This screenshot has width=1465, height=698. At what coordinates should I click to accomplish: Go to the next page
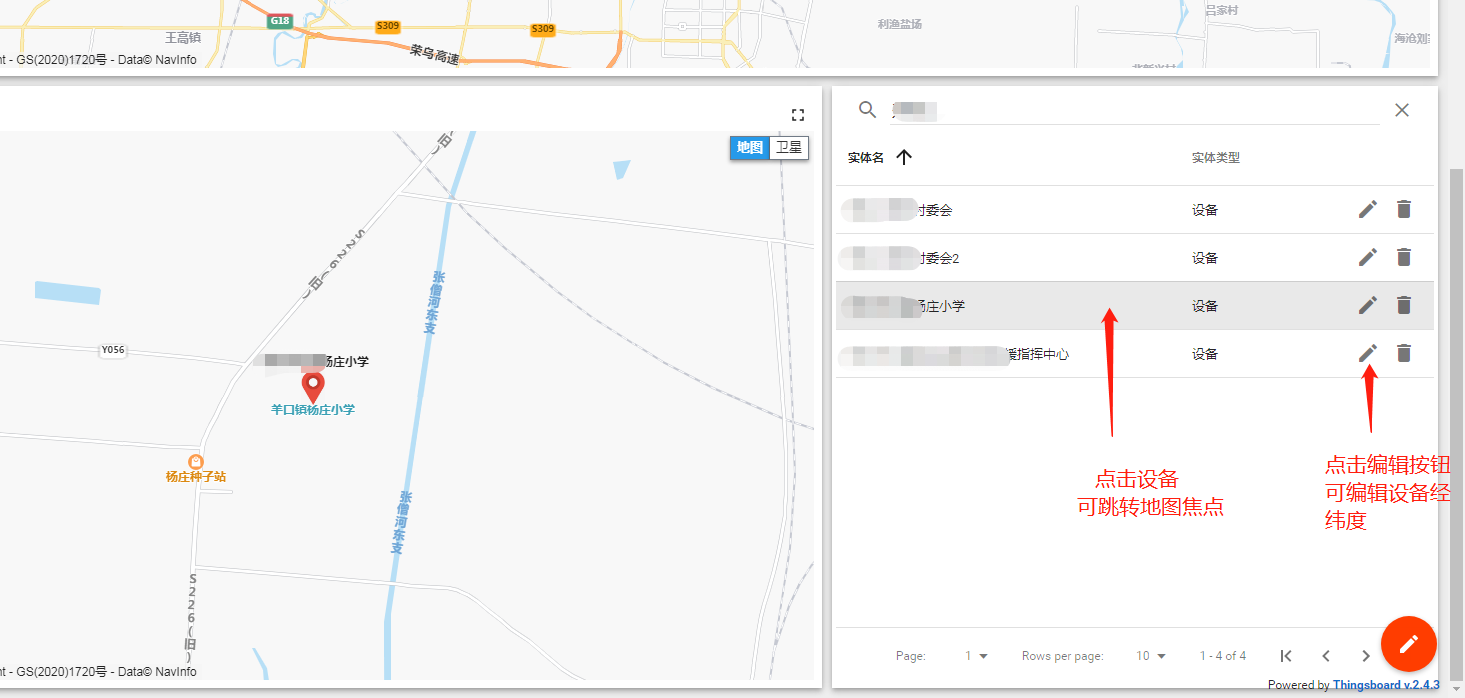click(x=1365, y=656)
